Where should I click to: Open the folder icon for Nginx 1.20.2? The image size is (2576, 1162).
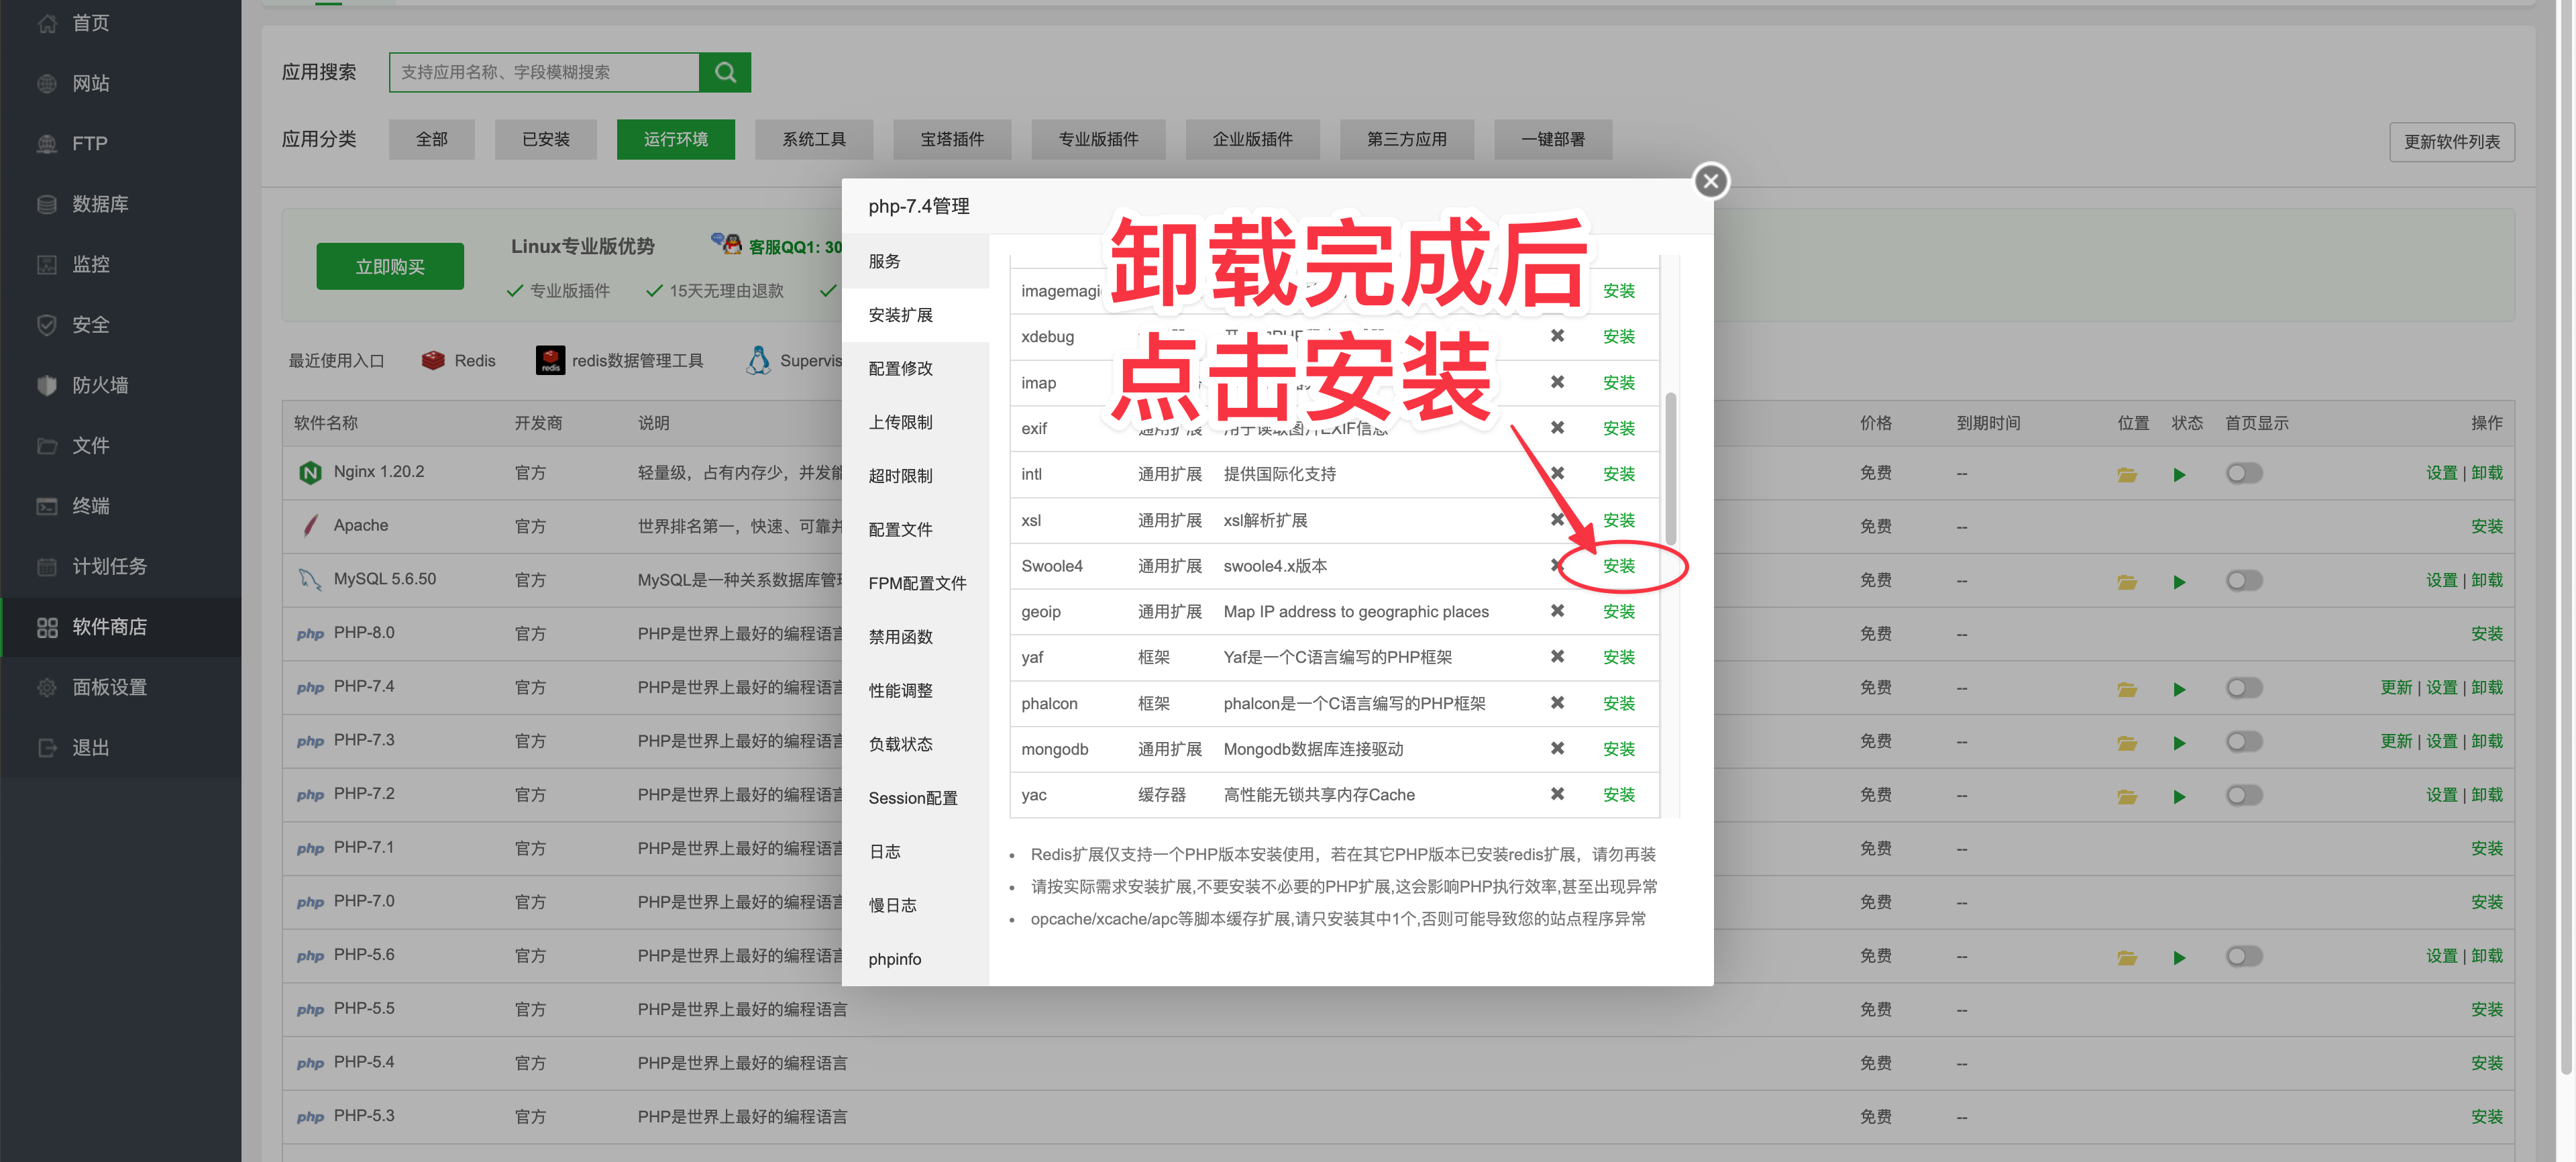pyautogui.click(x=2127, y=474)
